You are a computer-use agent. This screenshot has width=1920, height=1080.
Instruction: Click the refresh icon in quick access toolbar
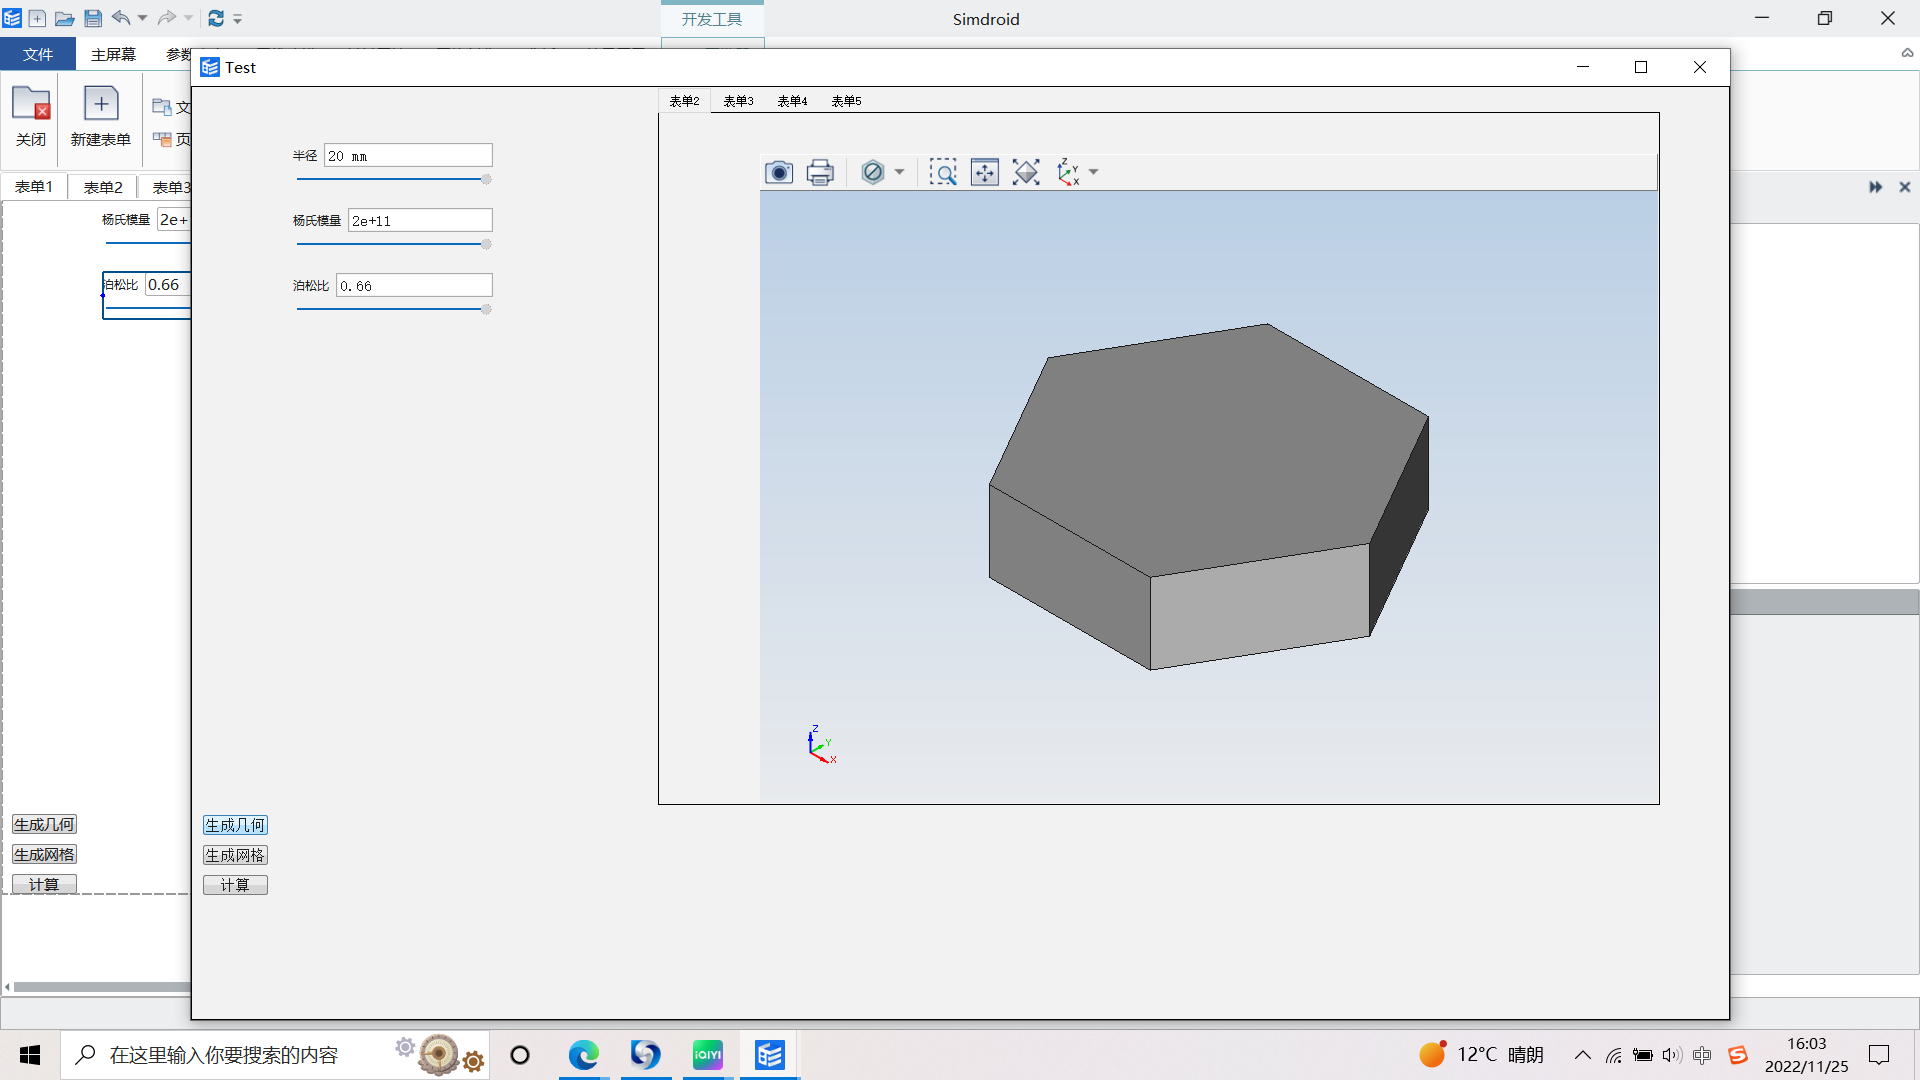215,18
